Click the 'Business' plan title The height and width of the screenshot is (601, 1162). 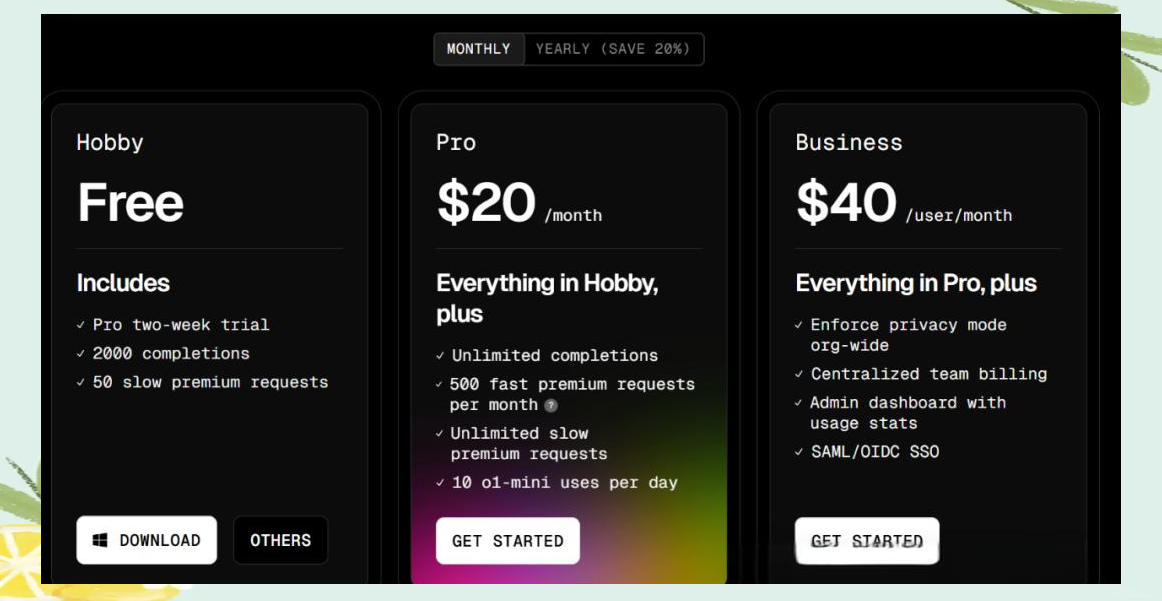click(848, 143)
